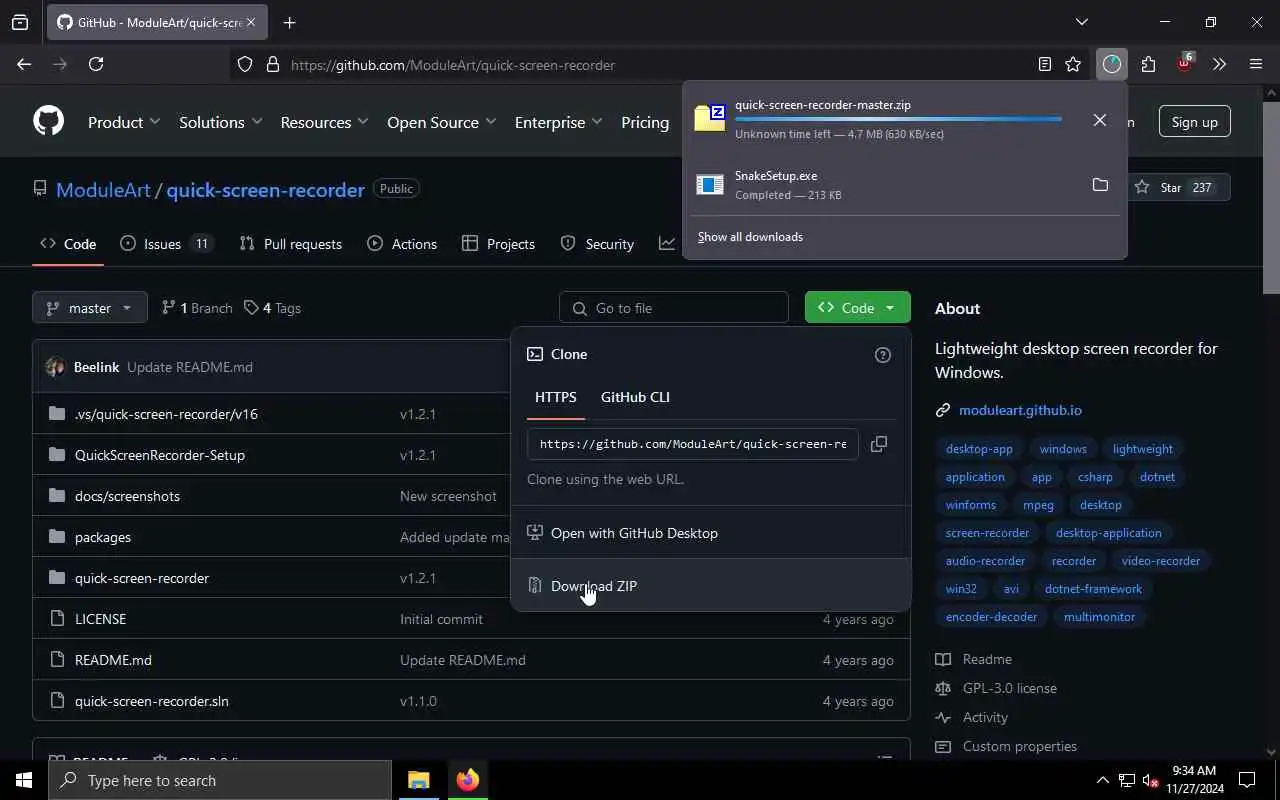Switch to the HTTPS clone tab
The height and width of the screenshot is (800, 1280).
click(x=555, y=397)
